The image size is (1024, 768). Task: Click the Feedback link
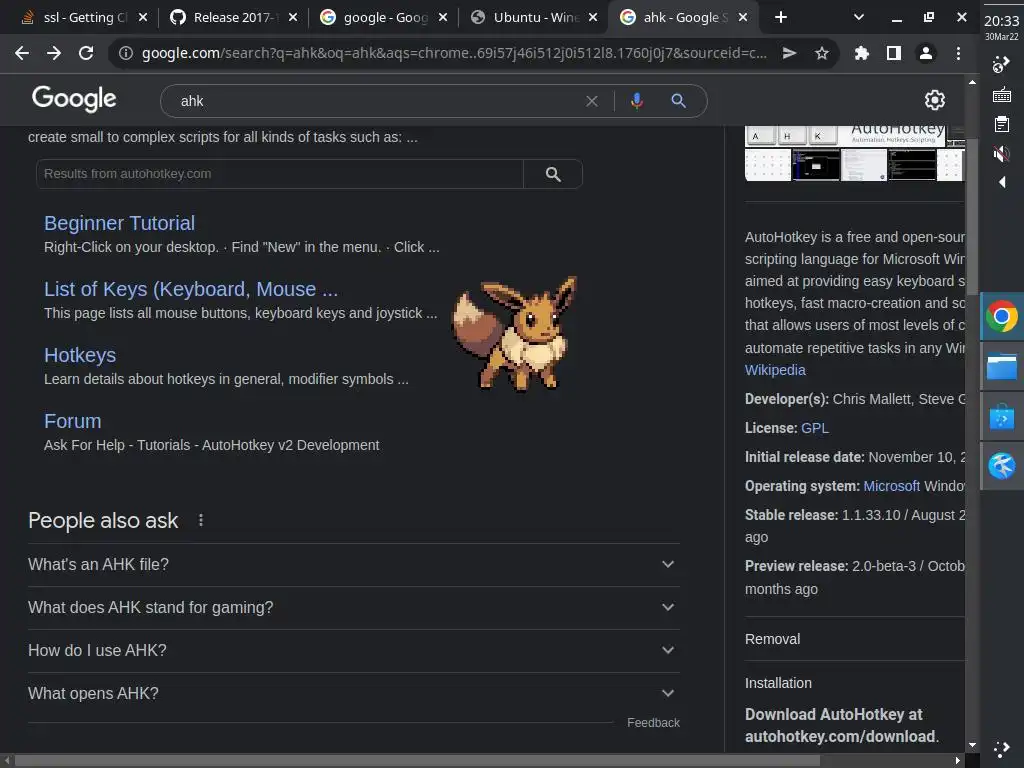653,723
